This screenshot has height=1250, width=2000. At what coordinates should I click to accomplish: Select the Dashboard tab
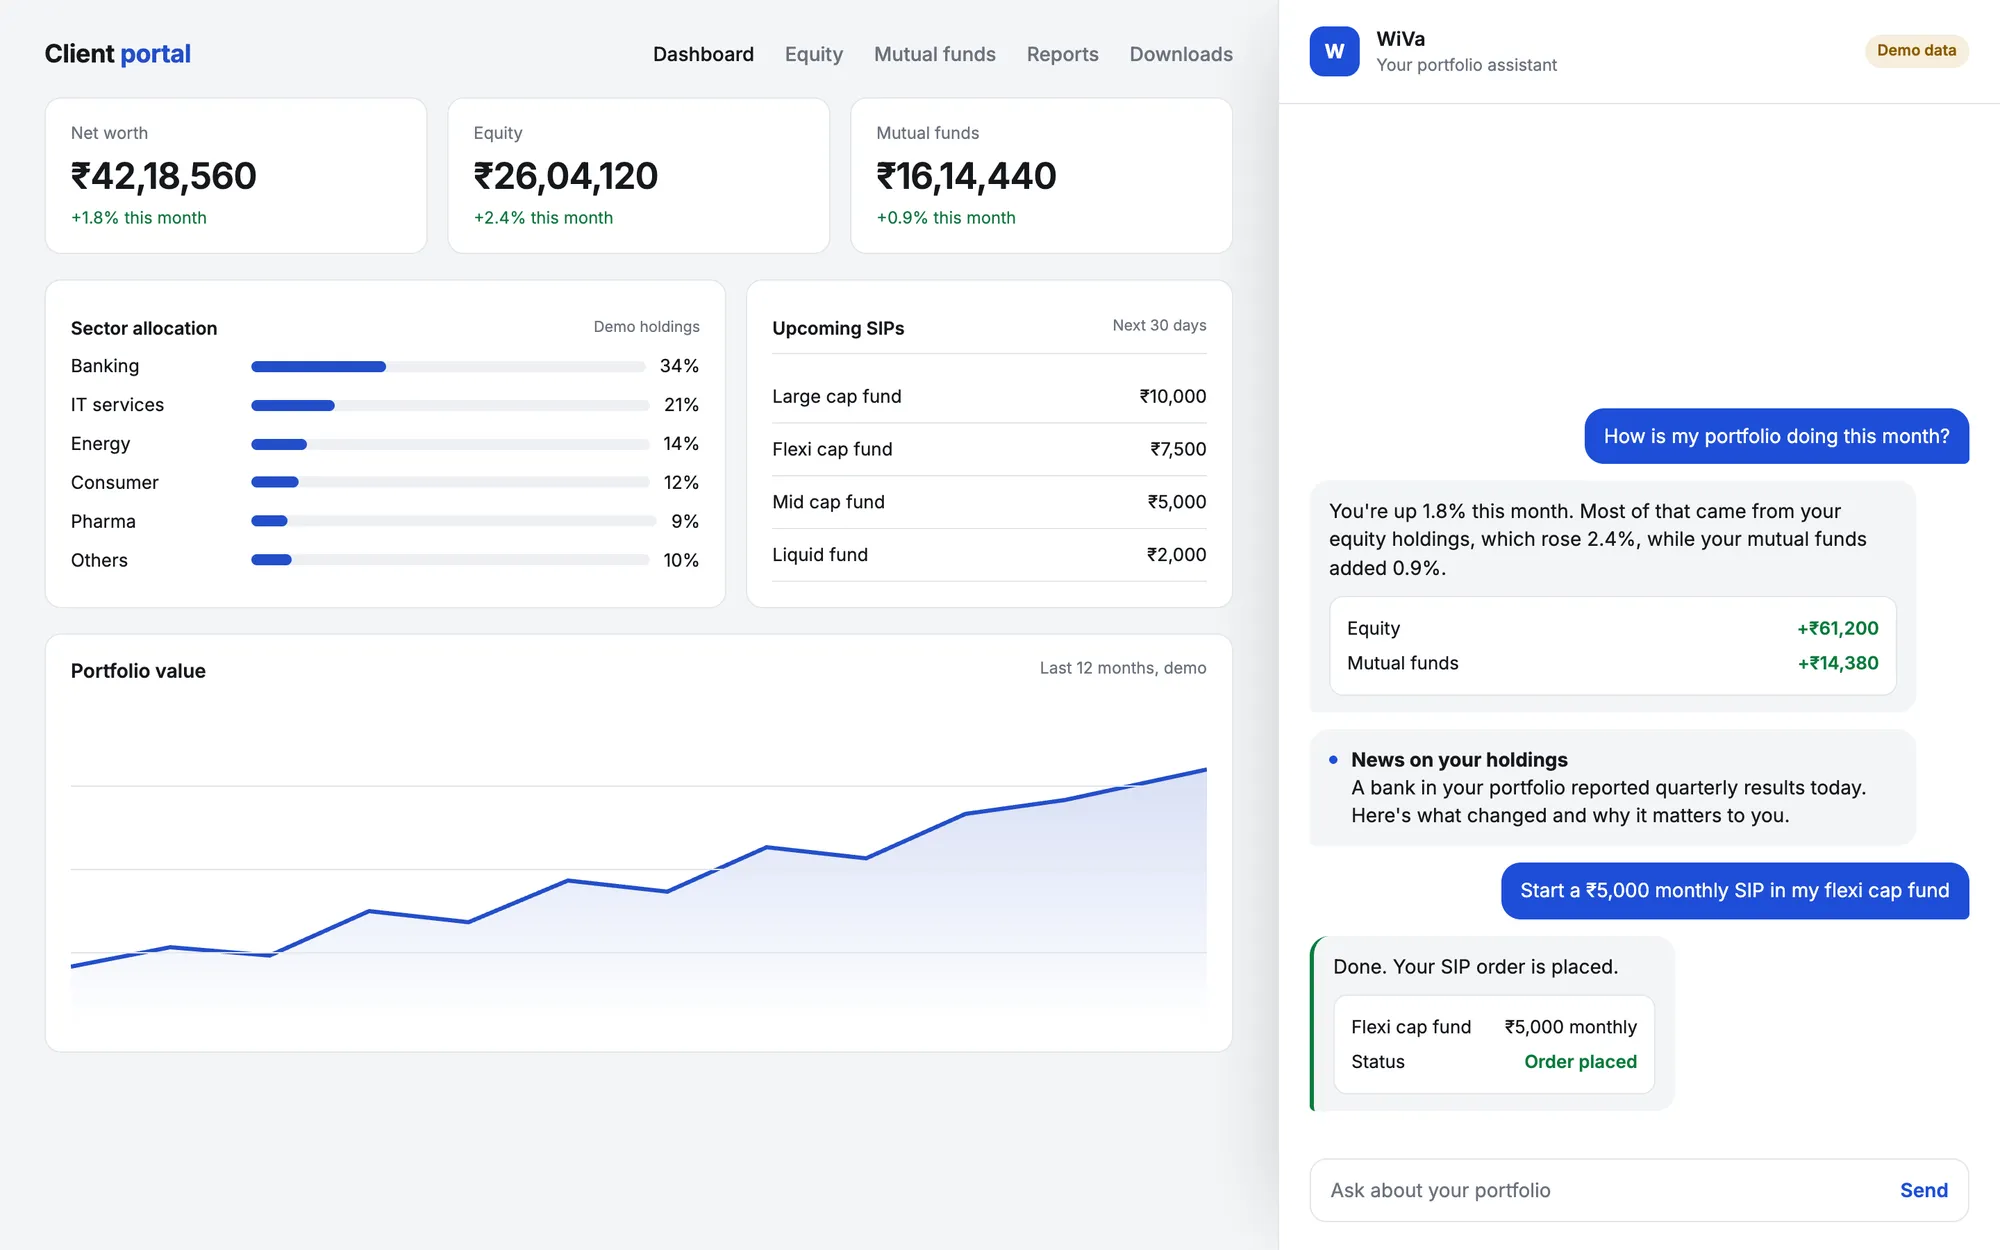(x=703, y=54)
